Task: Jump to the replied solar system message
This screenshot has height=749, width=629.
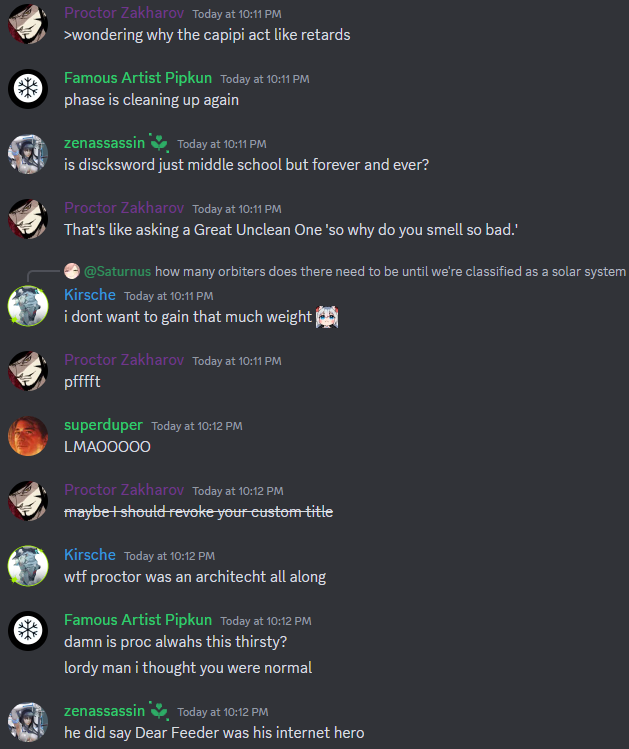Action: pos(390,271)
